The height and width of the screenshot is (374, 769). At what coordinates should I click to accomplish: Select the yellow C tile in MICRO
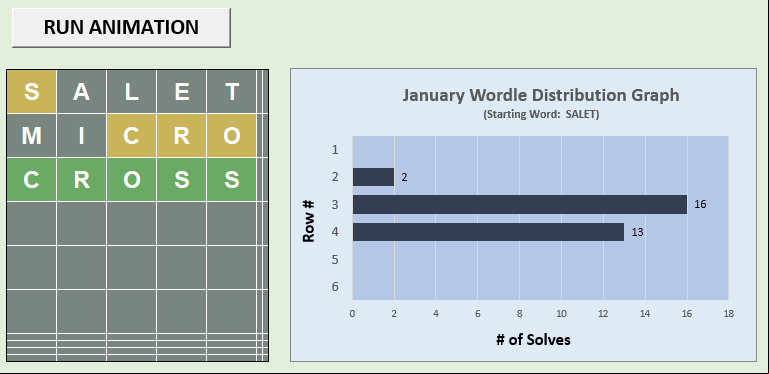[x=131, y=136]
